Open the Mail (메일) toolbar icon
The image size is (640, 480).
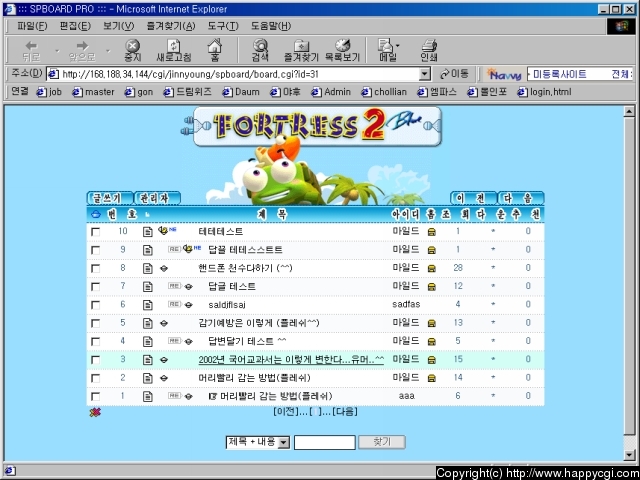click(388, 50)
